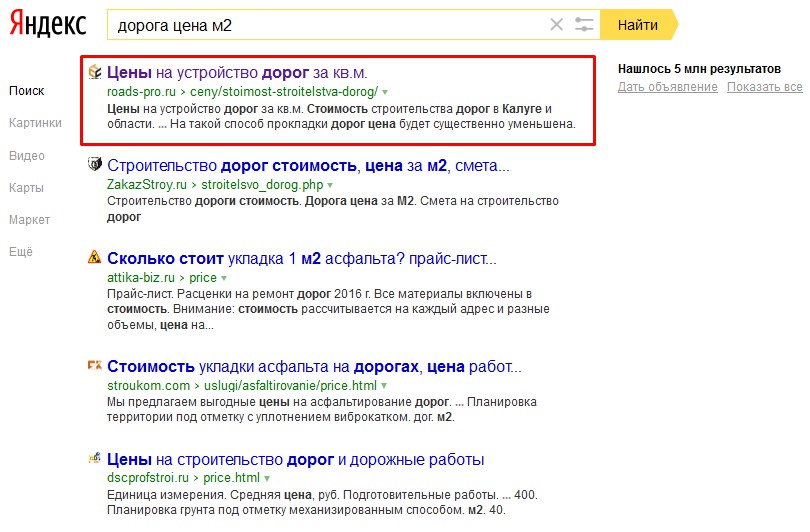Expand dropdown arrow next to stroitelsvo_dorog.php
810x532 pixels.
pos(330,185)
